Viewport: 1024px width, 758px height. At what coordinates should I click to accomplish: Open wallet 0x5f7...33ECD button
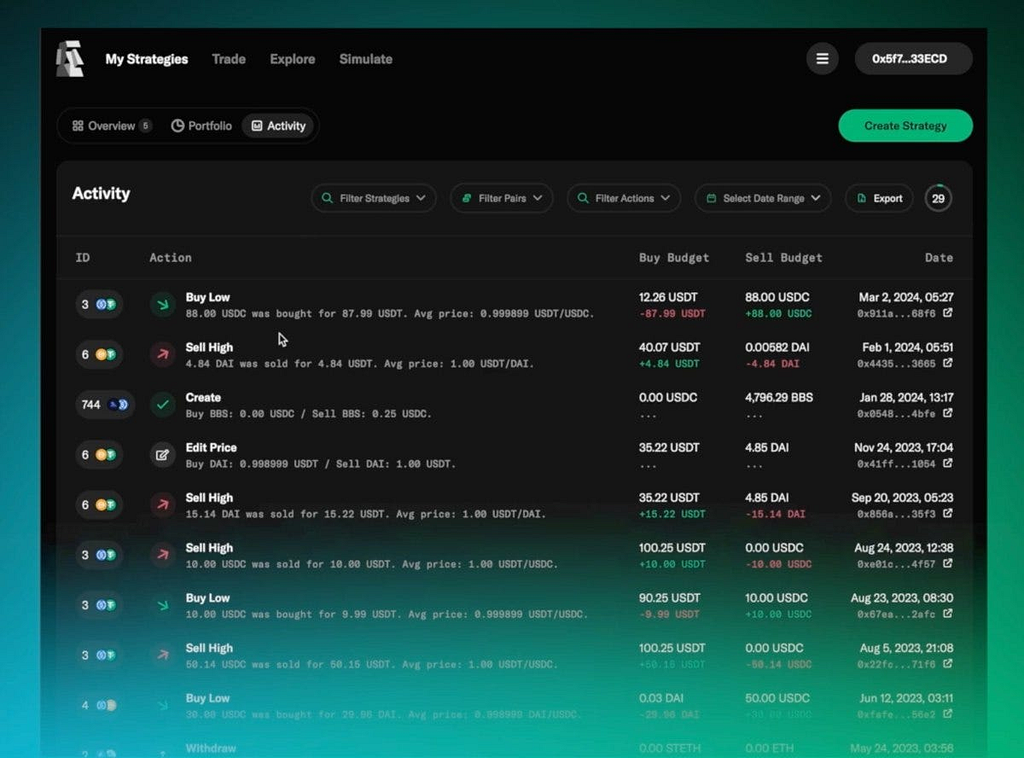[x=913, y=59]
